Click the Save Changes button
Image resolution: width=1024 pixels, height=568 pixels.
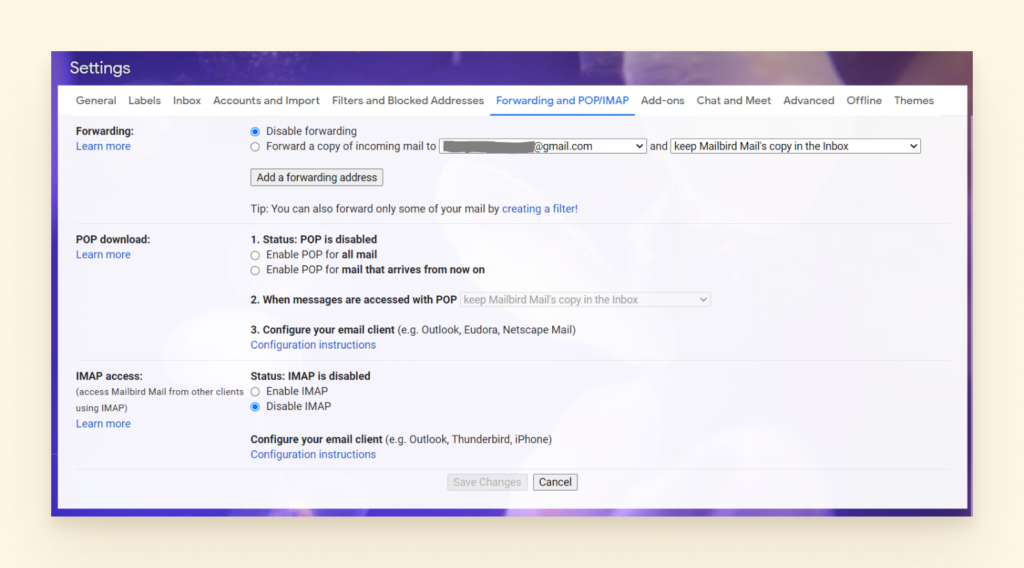[x=487, y=482]
